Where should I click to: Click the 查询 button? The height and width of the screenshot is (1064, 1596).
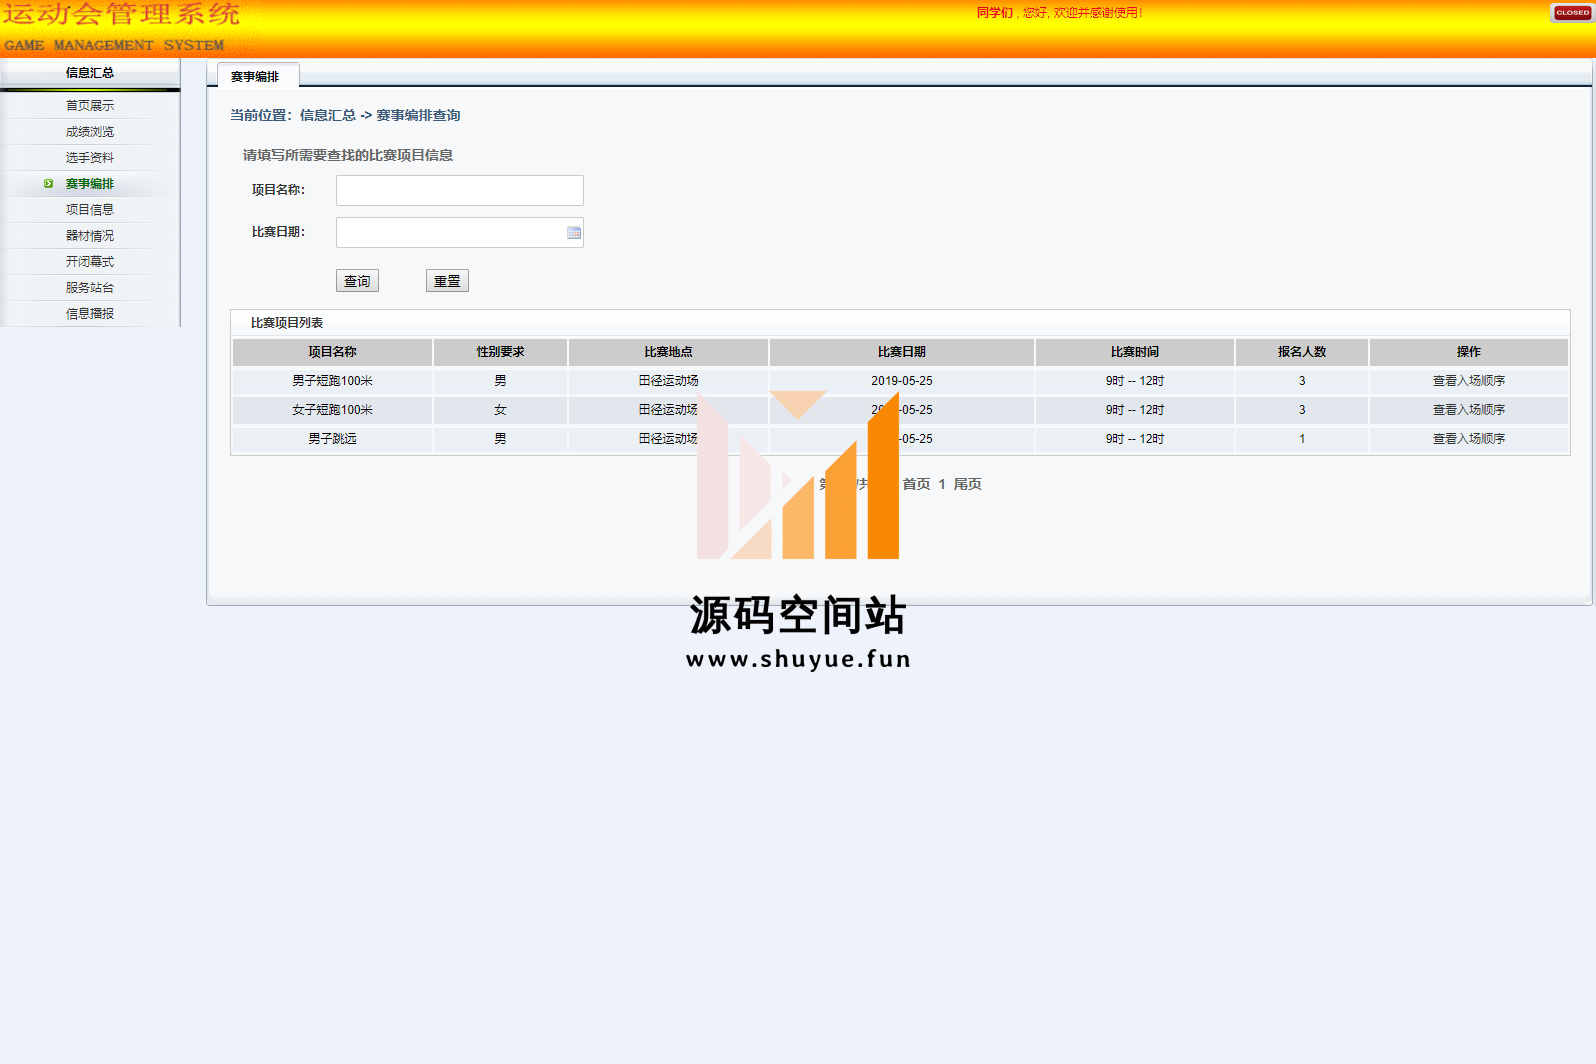coord(357,281)
